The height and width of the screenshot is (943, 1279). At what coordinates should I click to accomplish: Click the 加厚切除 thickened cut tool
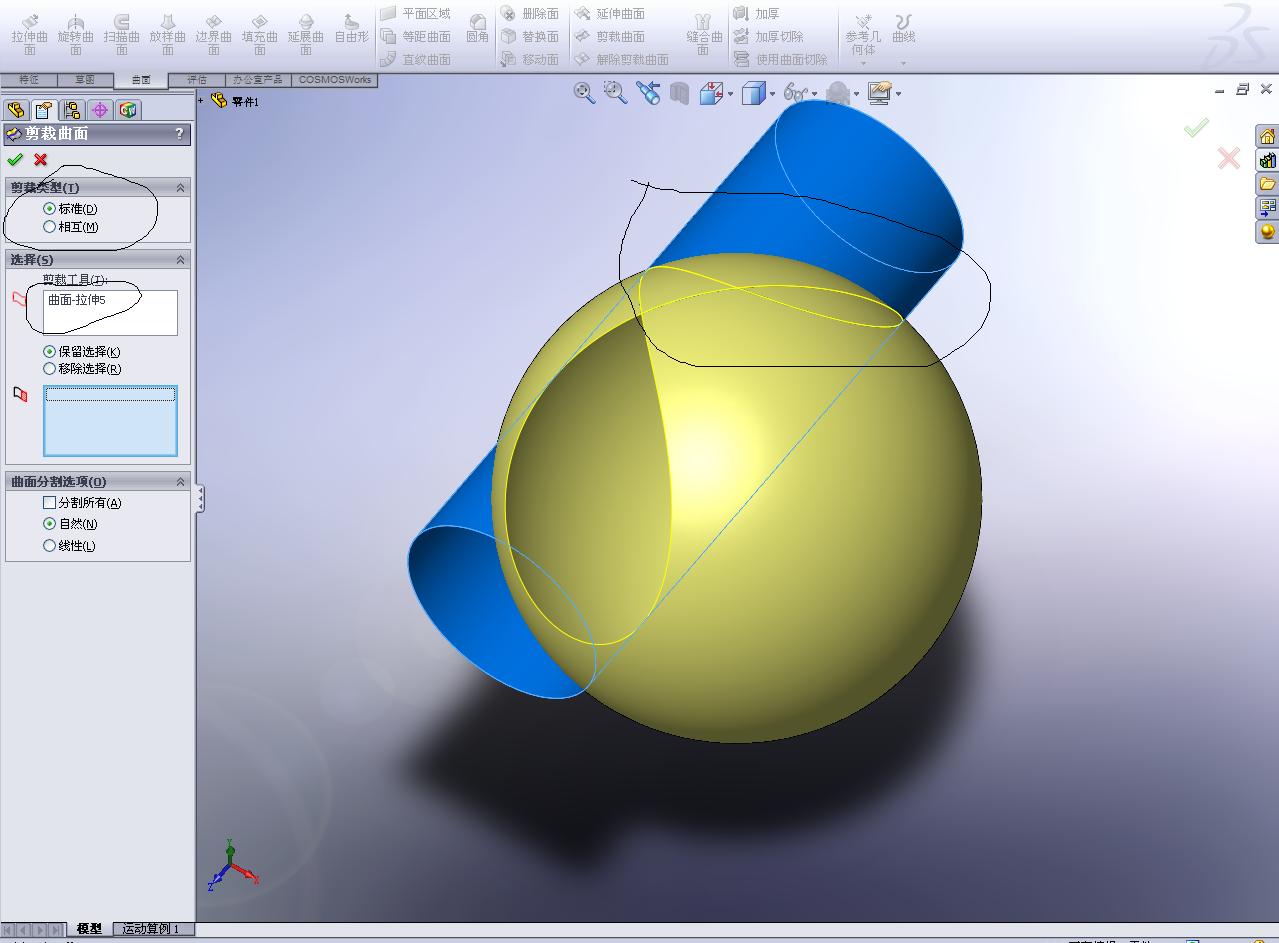click(x=768, y=37)
